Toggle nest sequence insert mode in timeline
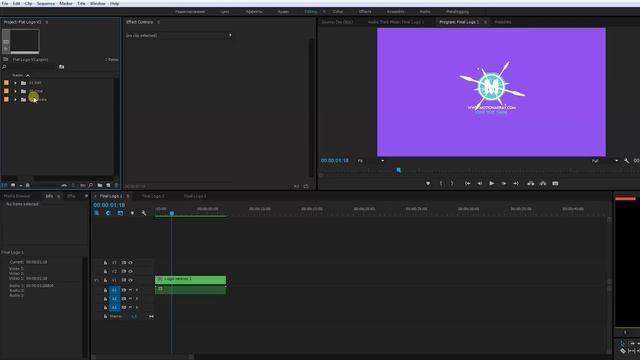Screen dimensions: 640x360 click(x=97, y=213)
